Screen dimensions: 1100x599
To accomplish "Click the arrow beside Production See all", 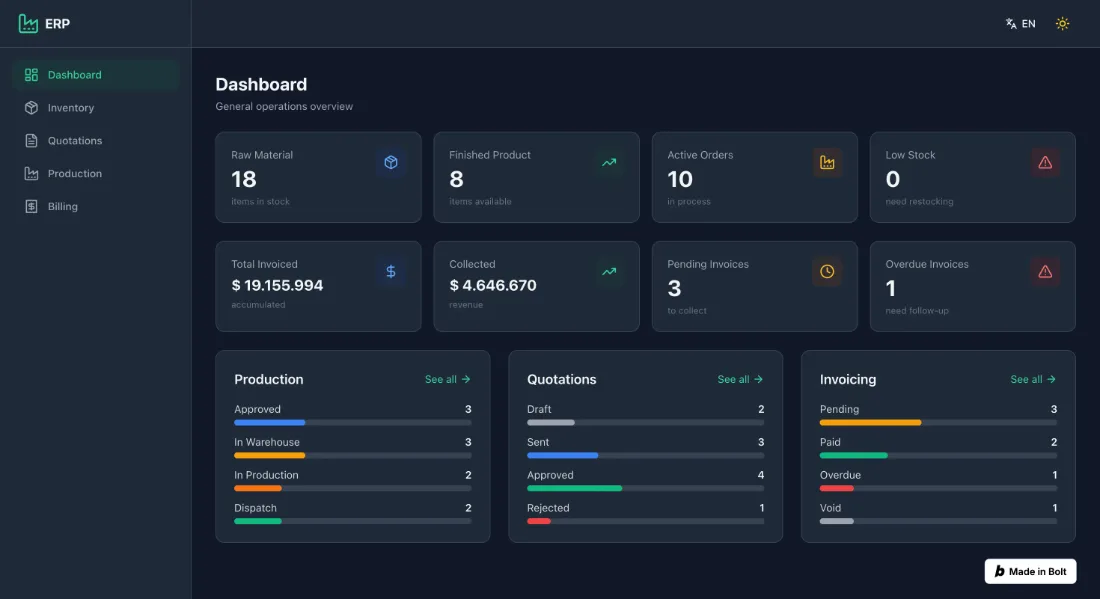I will point(466,379).
